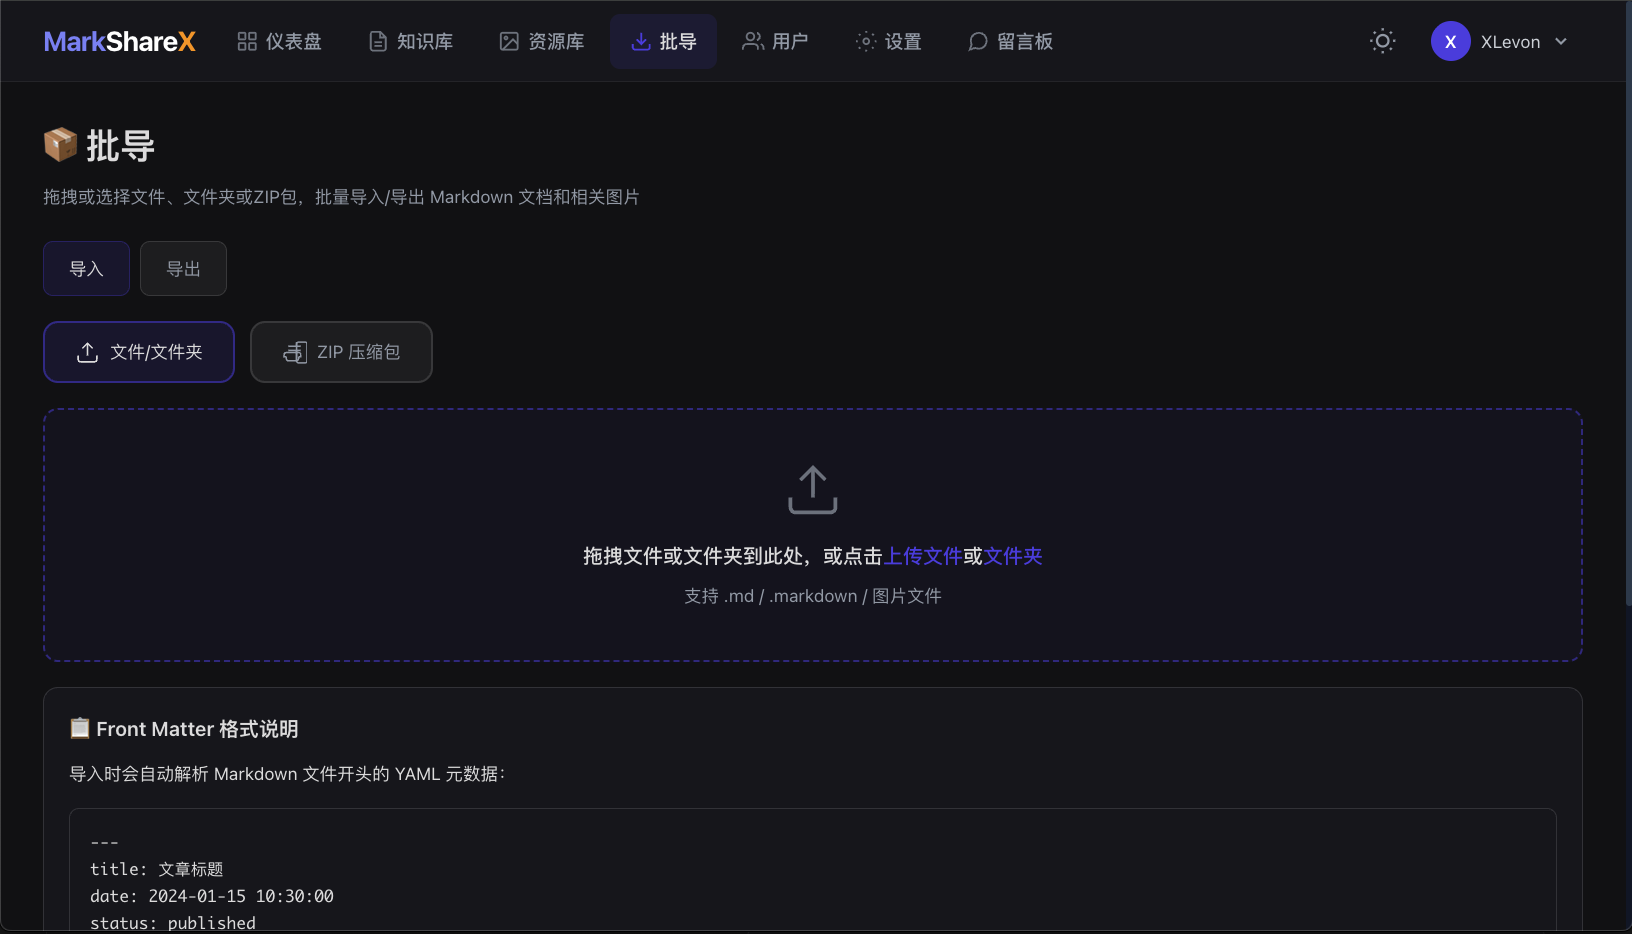
Task: Click the clipboard icon by Front Matter heading
Action: [x=80, y=728]
